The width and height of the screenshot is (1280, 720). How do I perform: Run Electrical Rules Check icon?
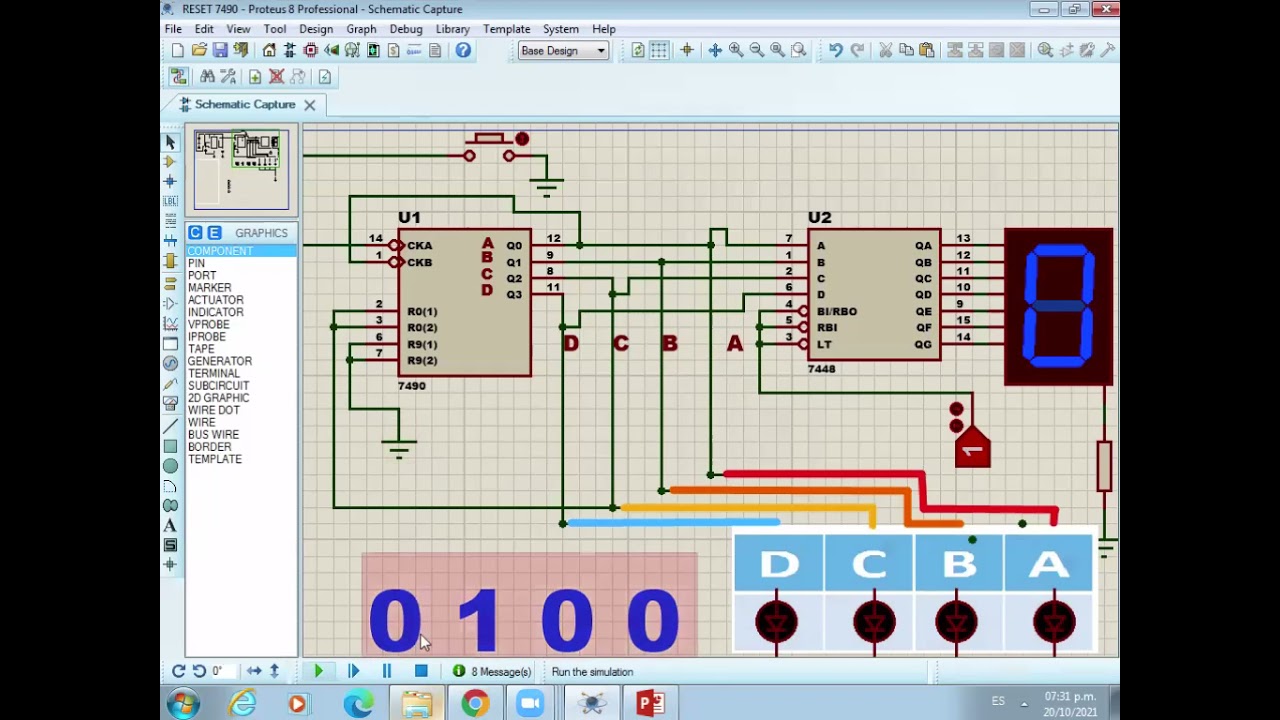pos(324,77)
